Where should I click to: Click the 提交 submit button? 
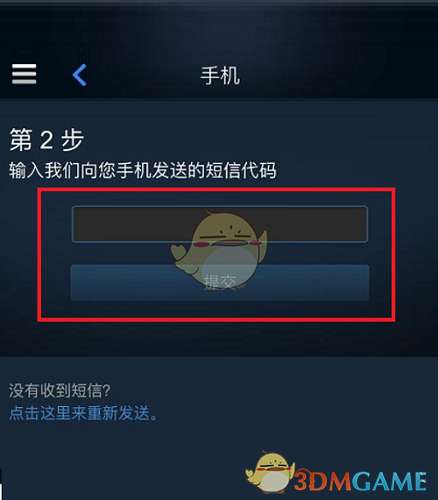tap(220, 283)
